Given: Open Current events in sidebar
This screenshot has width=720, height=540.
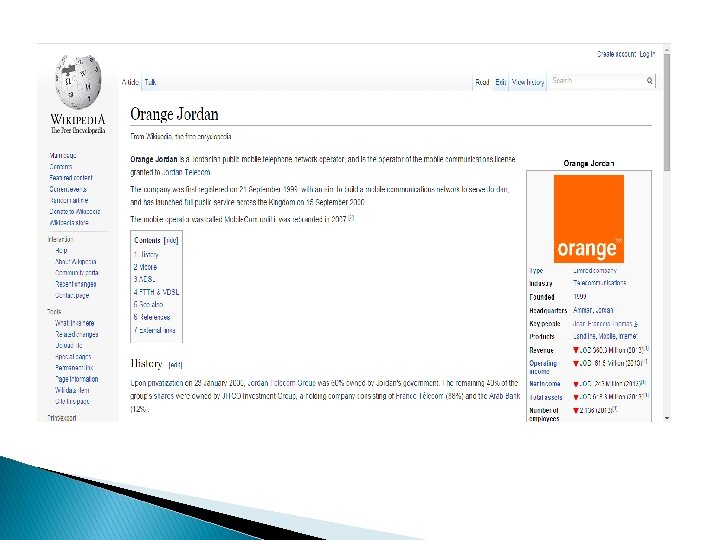Looking at the screenshot, I should [68, 189].
